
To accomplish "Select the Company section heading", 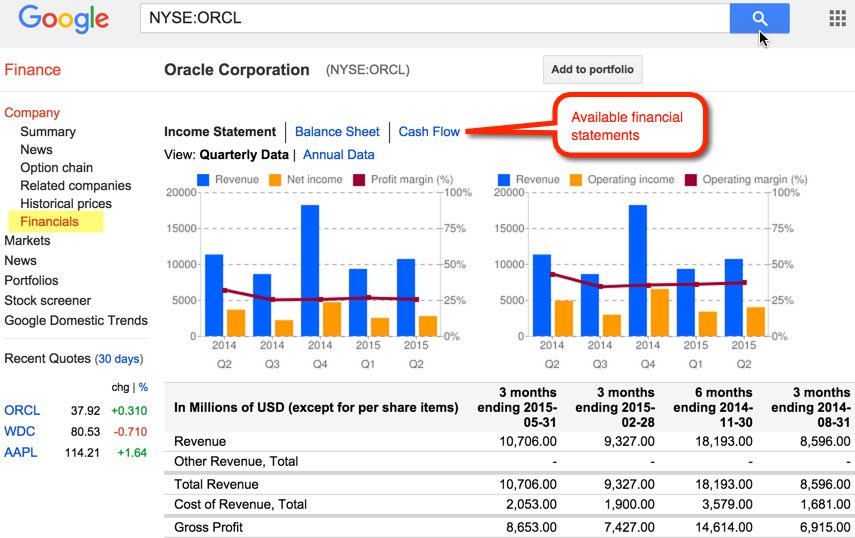I will coord(32,113).
